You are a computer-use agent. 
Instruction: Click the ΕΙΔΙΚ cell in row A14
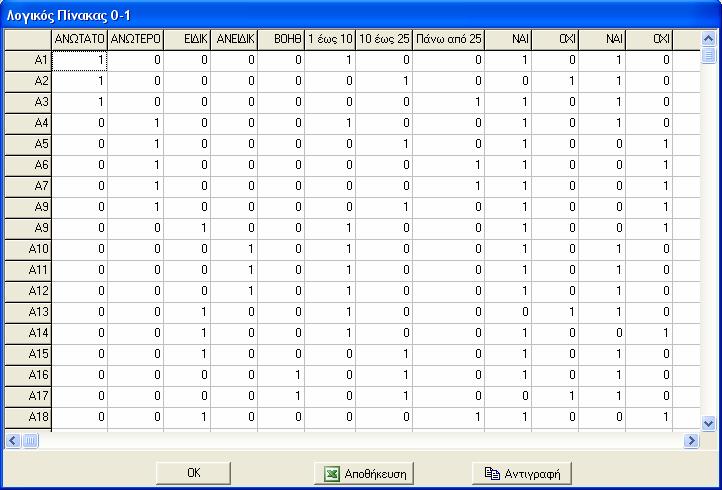[187, 334]
